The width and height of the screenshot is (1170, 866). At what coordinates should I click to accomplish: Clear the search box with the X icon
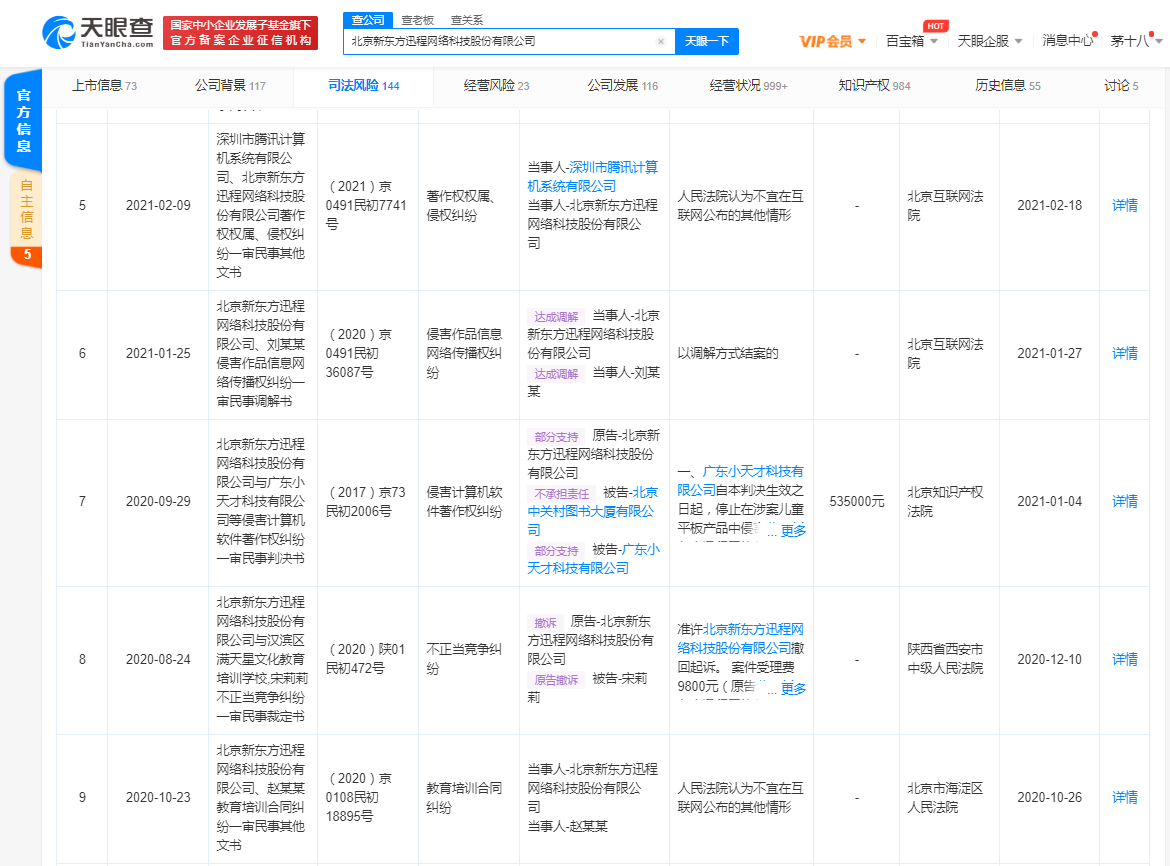coord(660,42)
